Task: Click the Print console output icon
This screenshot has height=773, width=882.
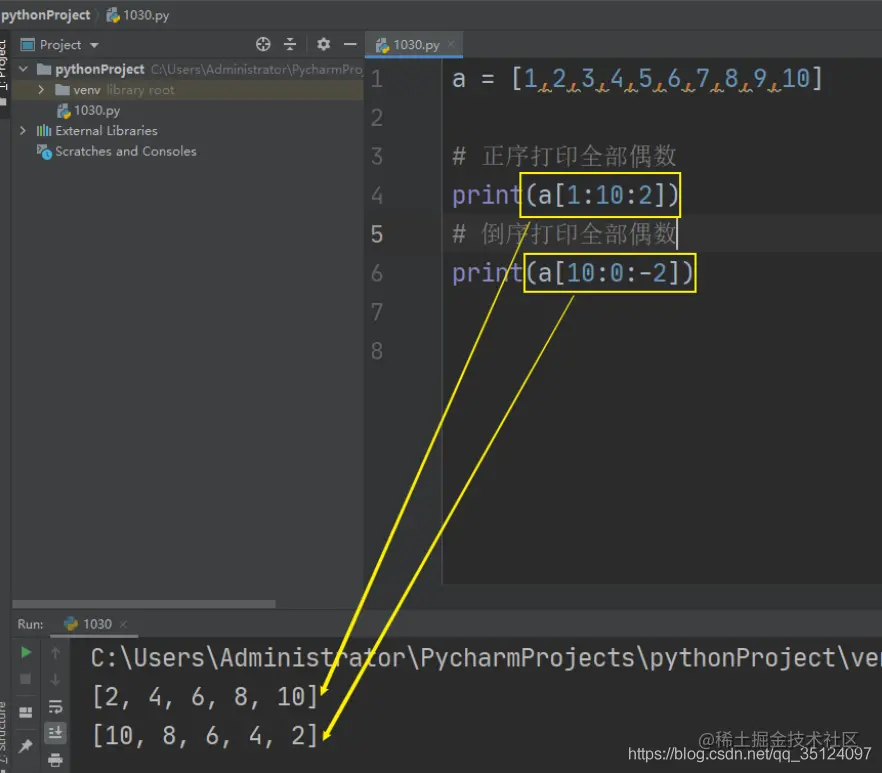Action: [x=55, y=760]
